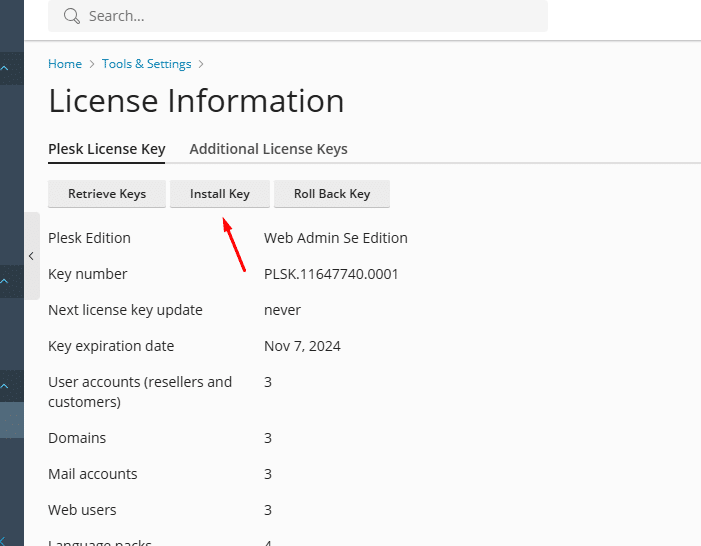
Task: Open Tools & Settings breadcrumb link
Action: [x=146, y=64]
